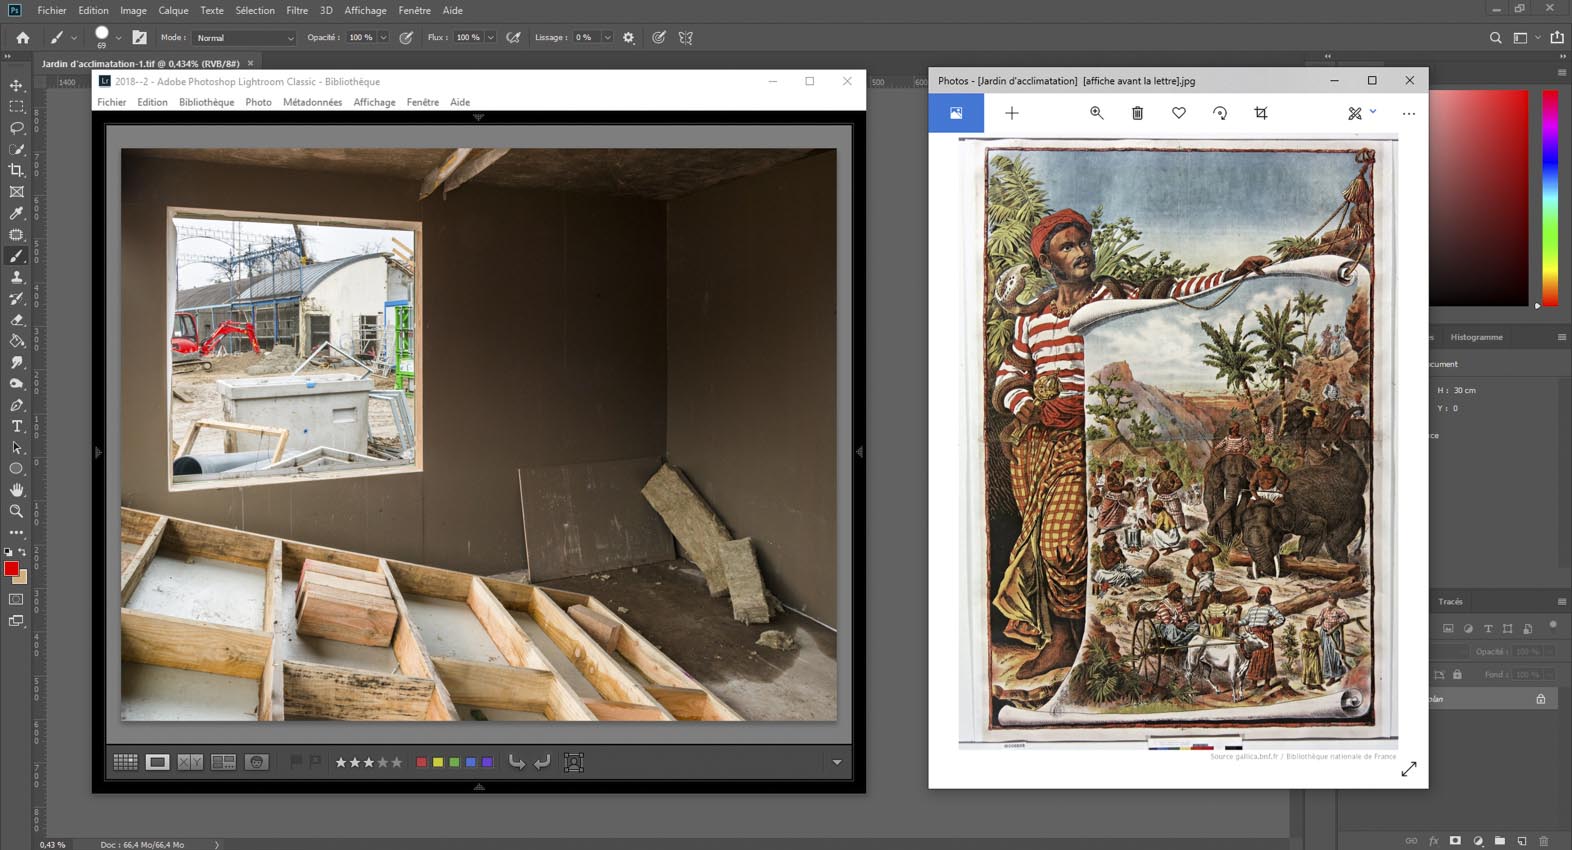Click Photos collection view button
This screenshot has width=1572, height=850.
956,113
